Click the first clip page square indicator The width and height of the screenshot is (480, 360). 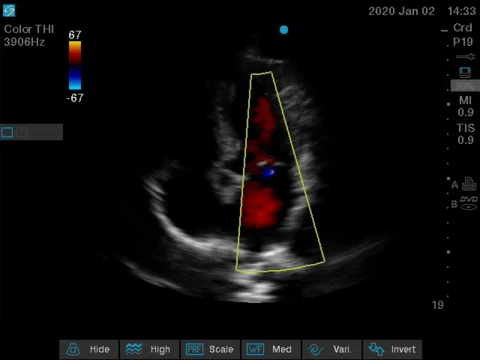pyautogui.click(x=7, y=133)
